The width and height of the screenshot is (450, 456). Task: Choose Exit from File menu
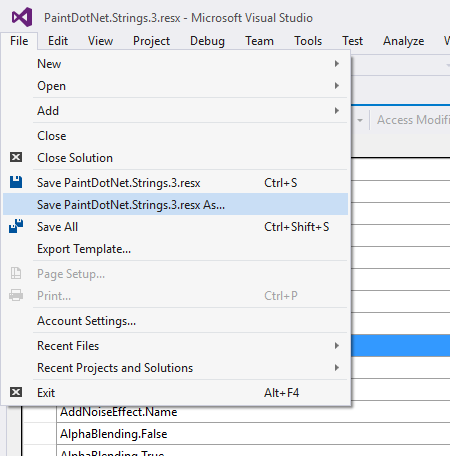tap(175, 392)
